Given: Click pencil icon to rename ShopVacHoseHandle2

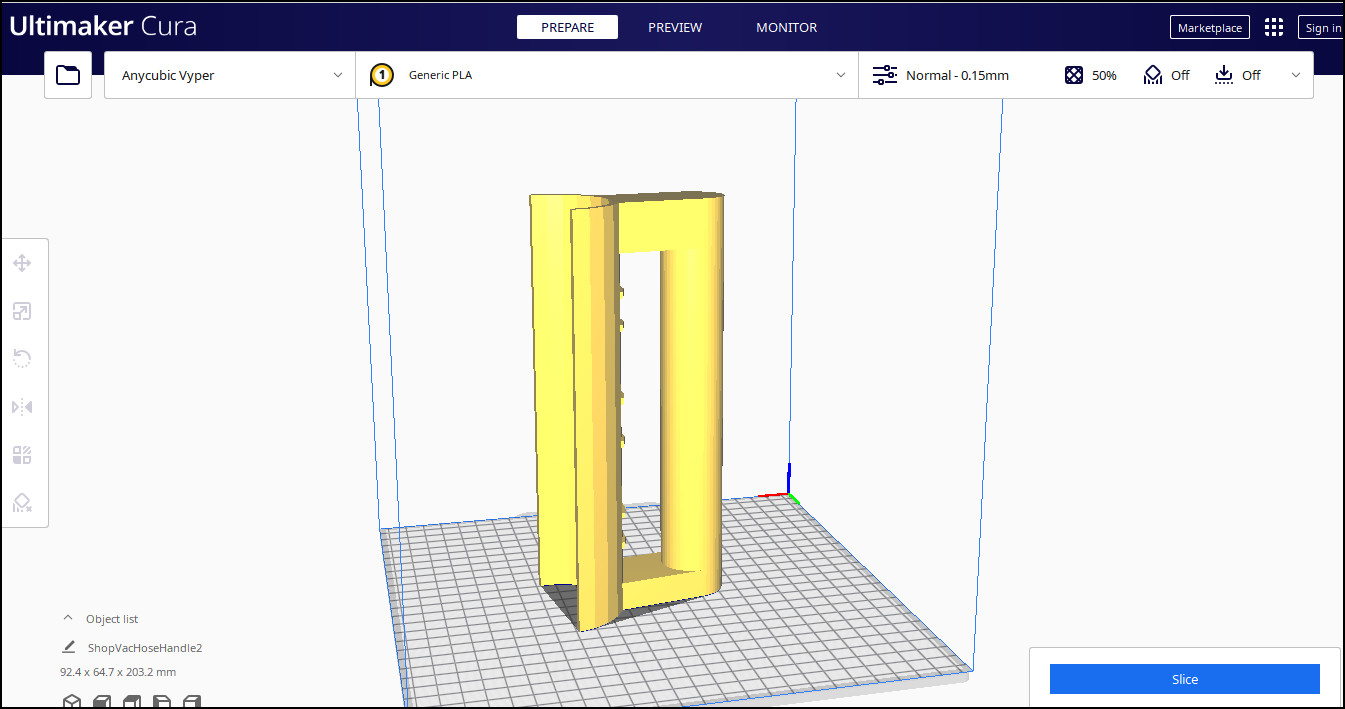Looking at the screenshot, I should 69,648.
